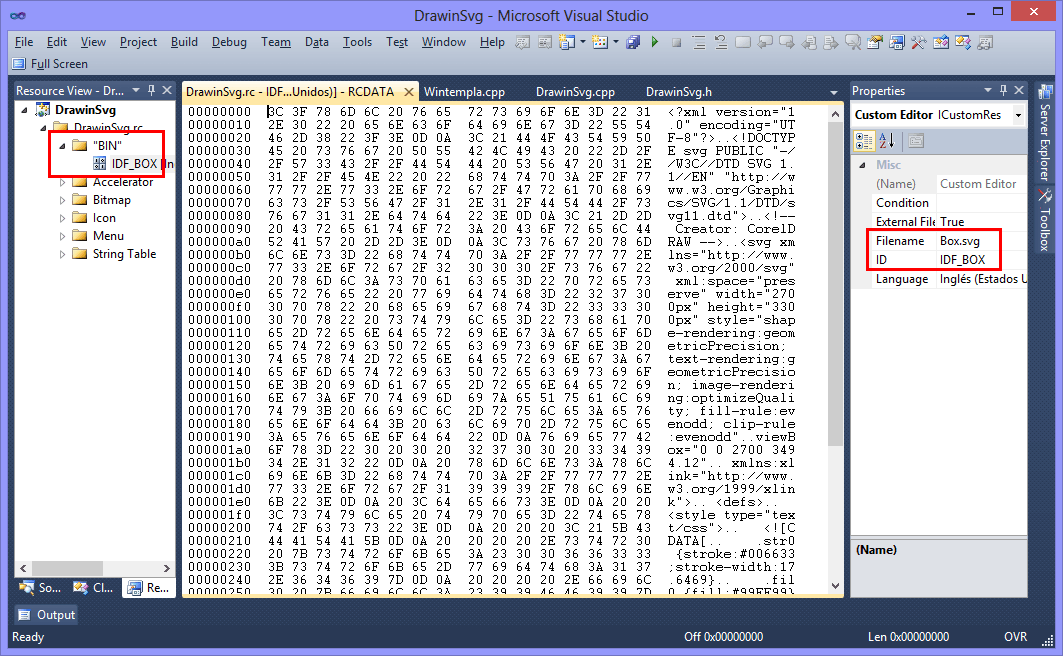Click the Language property label
Viewport: 1063px width, 656px height.
tap(902, 279)
